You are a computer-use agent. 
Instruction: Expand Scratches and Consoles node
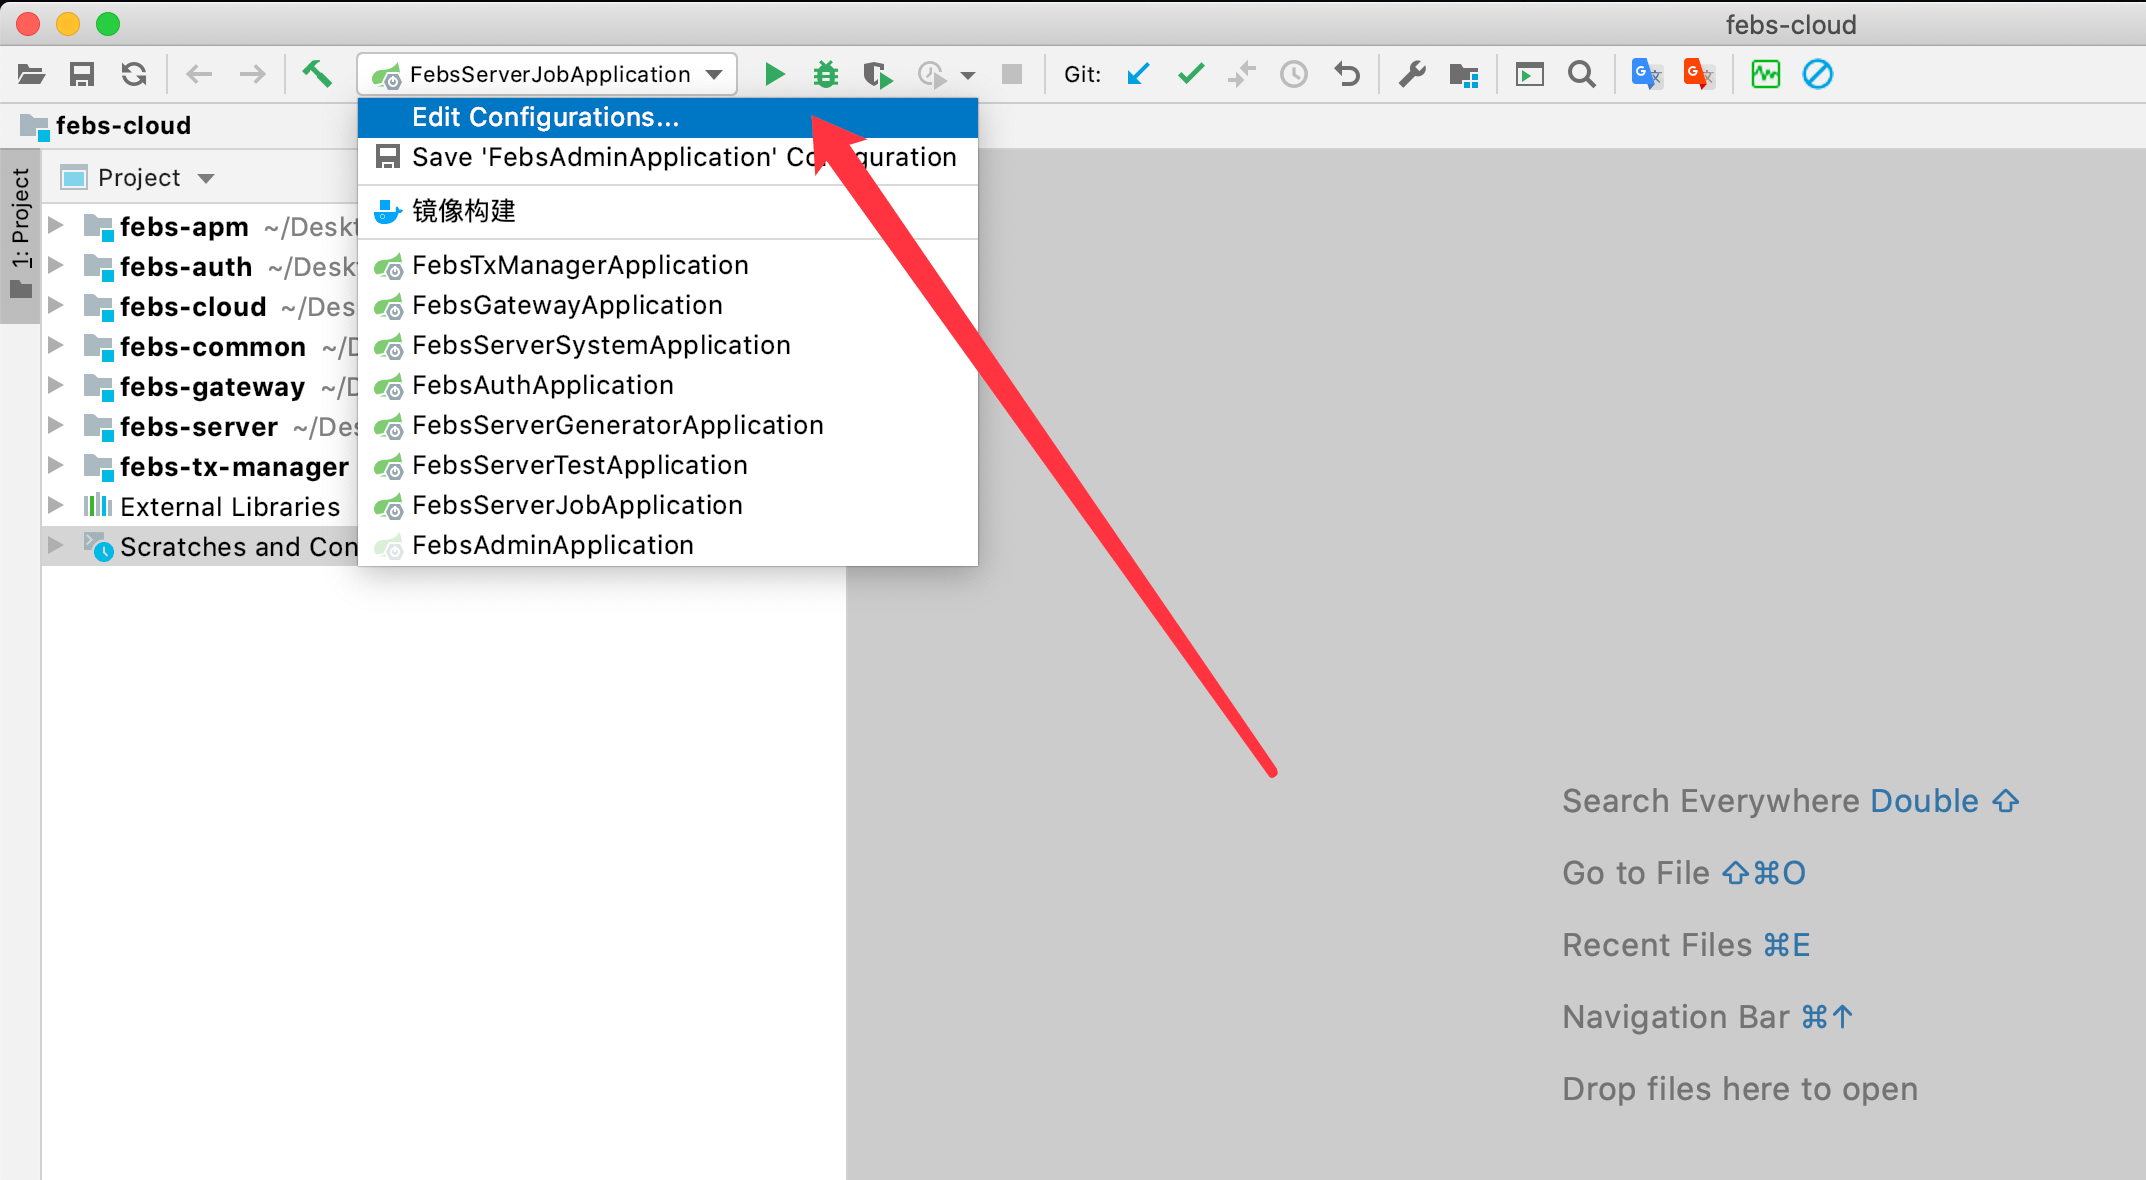click(x=56, y=546)
